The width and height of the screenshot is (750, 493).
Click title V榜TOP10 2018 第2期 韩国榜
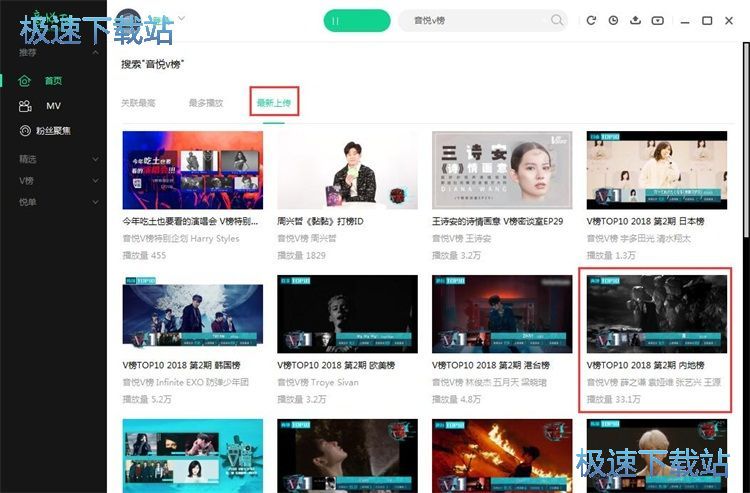tap(181, 365)
